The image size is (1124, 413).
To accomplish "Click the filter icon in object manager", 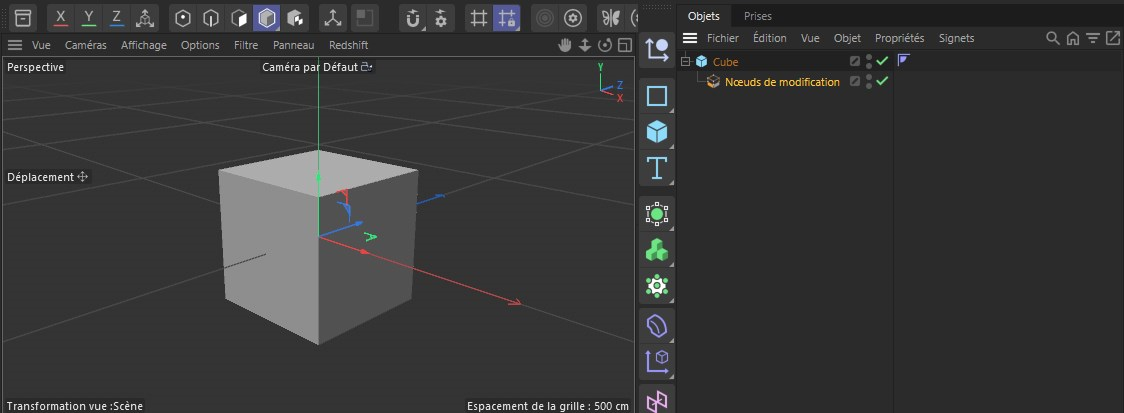I will click(x=1093, y=38).
